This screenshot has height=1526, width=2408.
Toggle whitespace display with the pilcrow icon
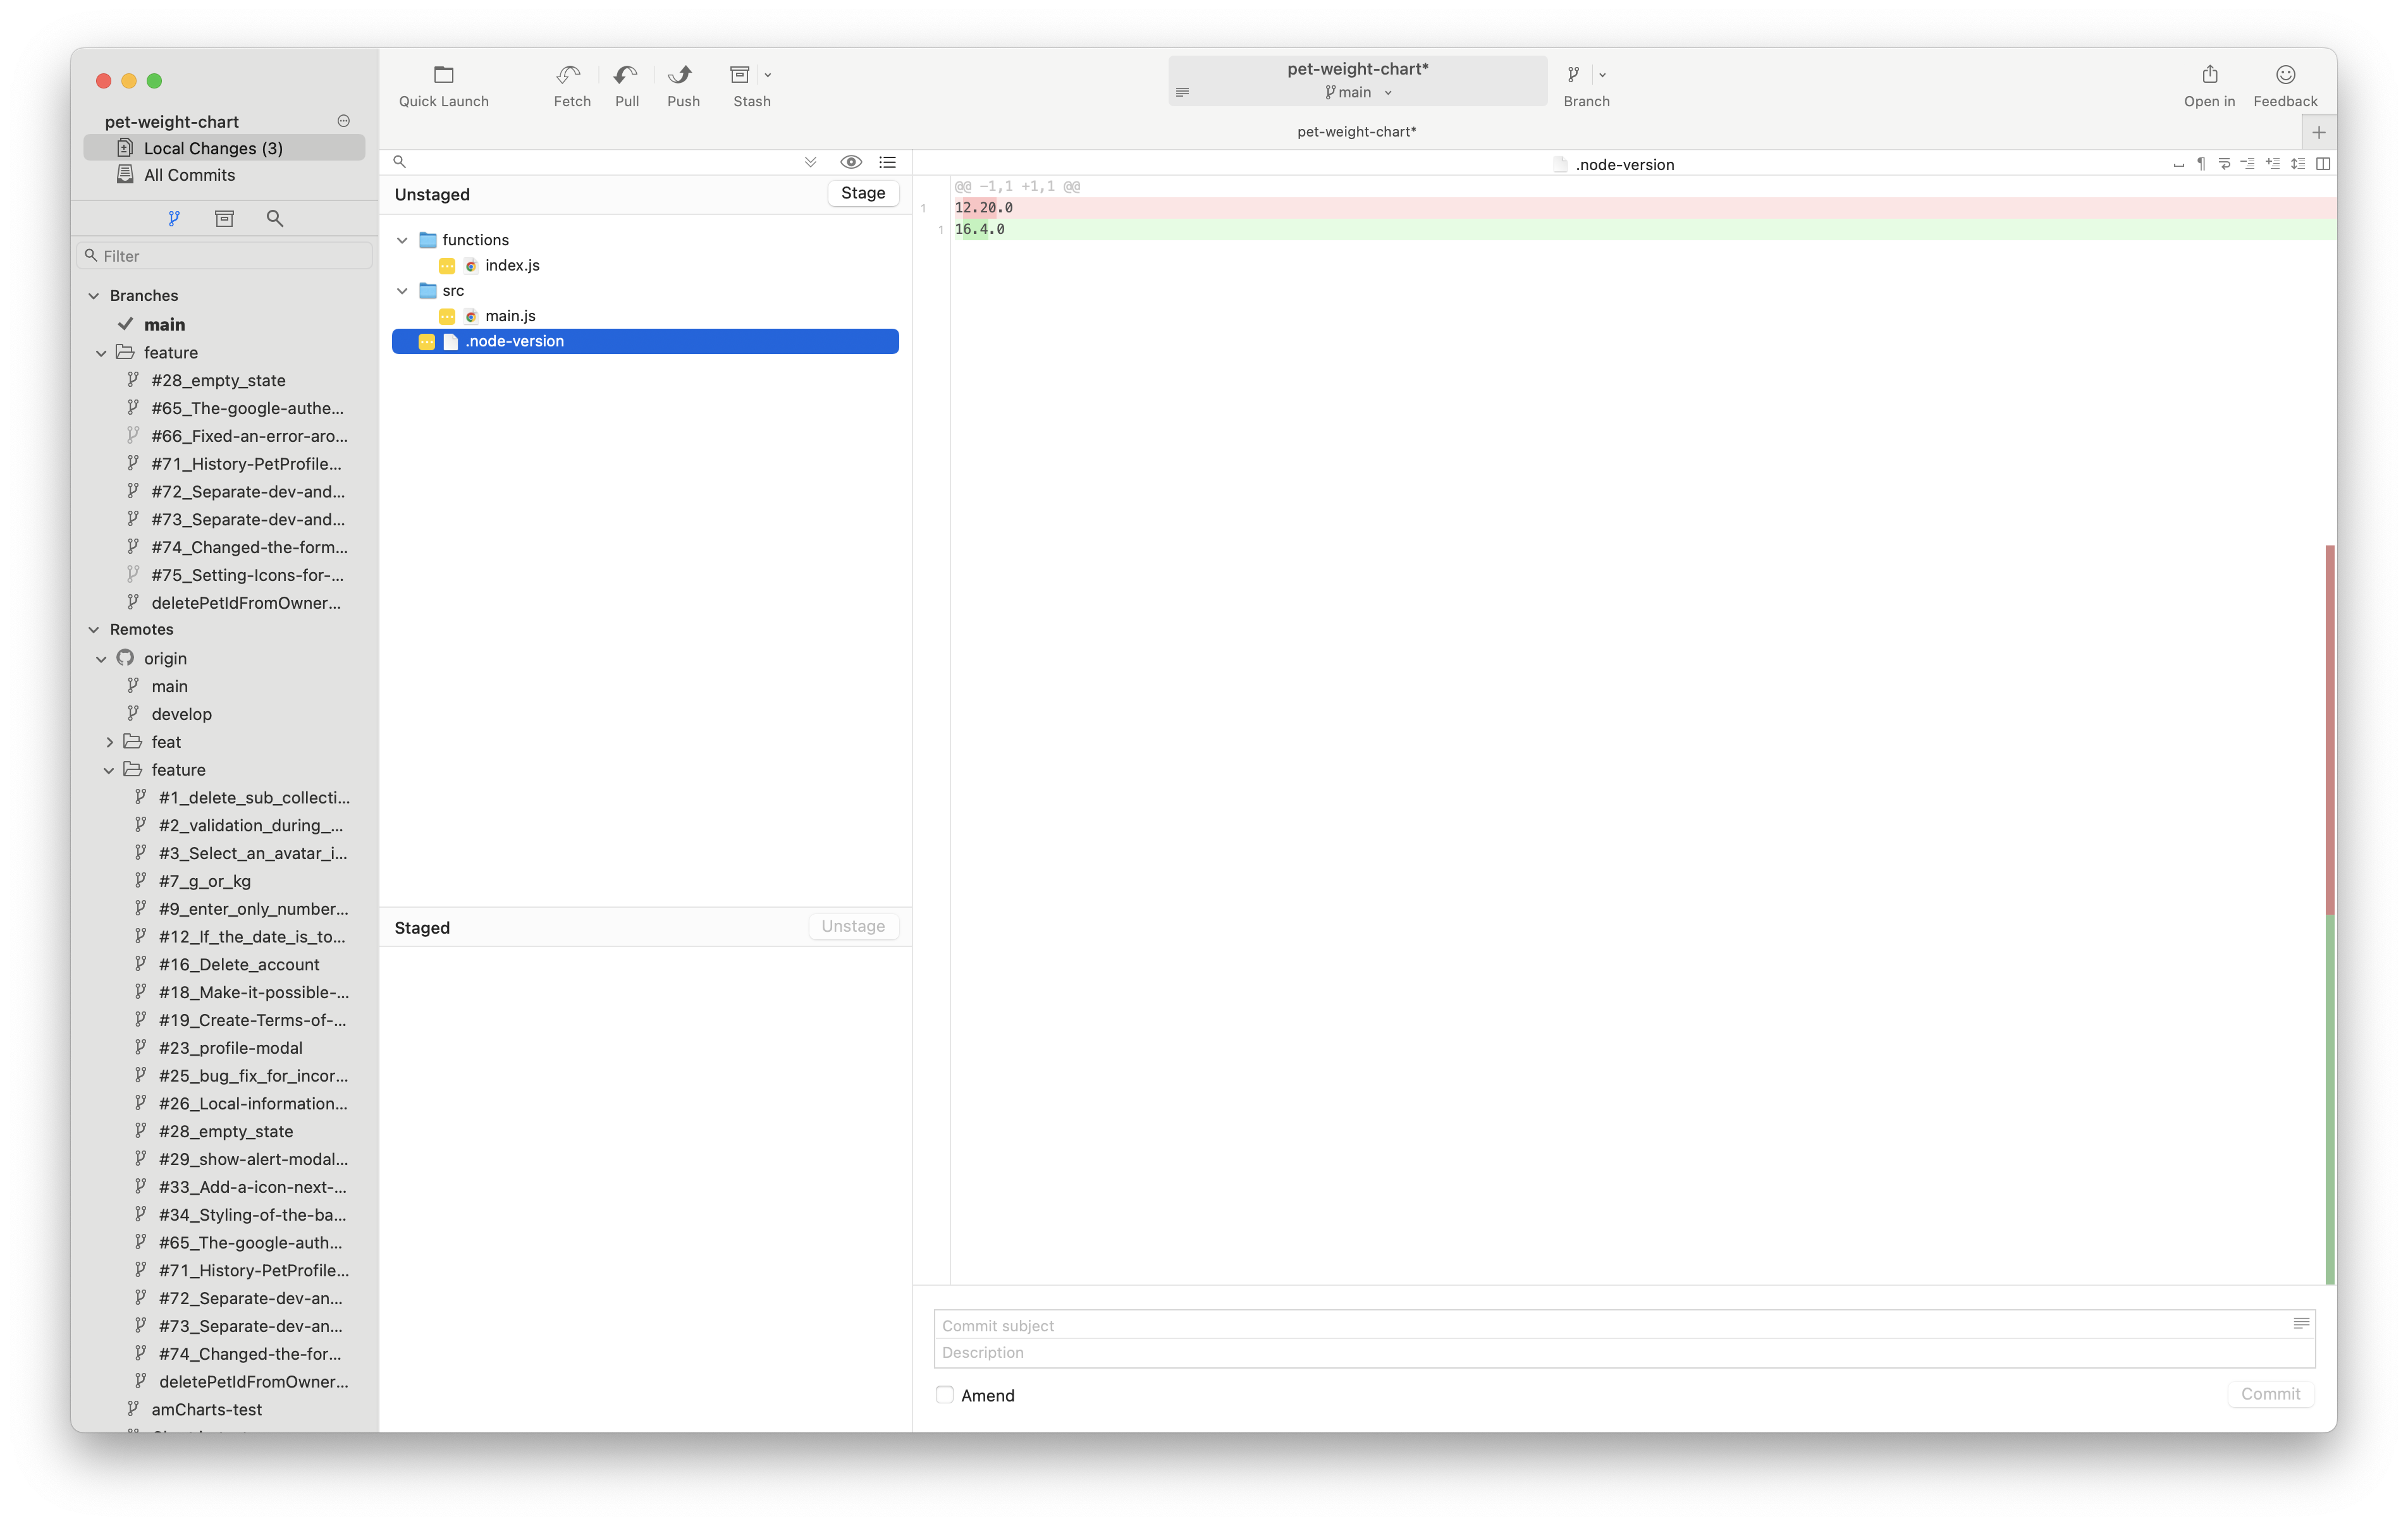pos(2201,163)
